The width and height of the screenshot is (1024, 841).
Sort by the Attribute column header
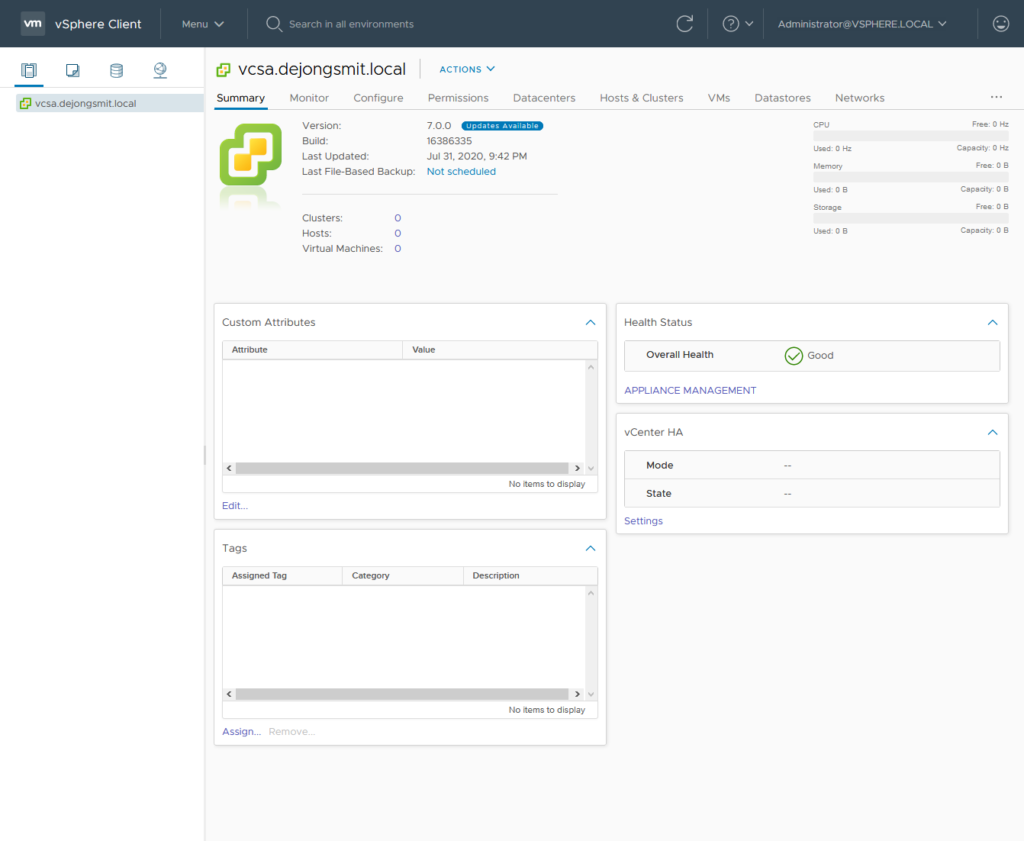click(x=312, y=350)
